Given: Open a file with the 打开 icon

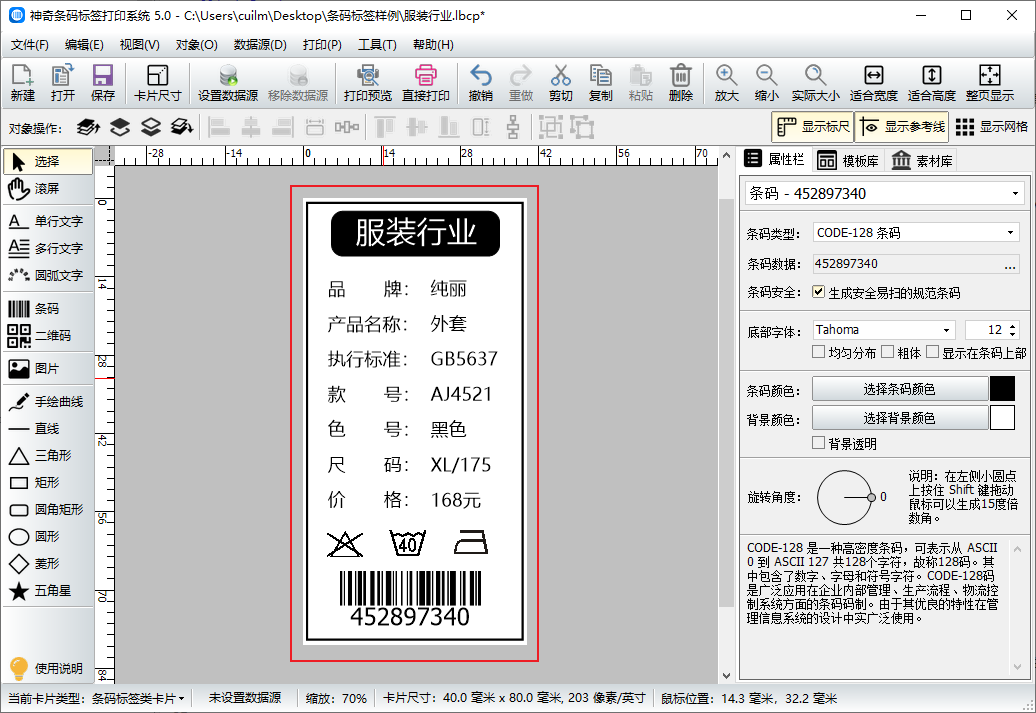Looking at the screenshot, I should [x=63, y=83].
